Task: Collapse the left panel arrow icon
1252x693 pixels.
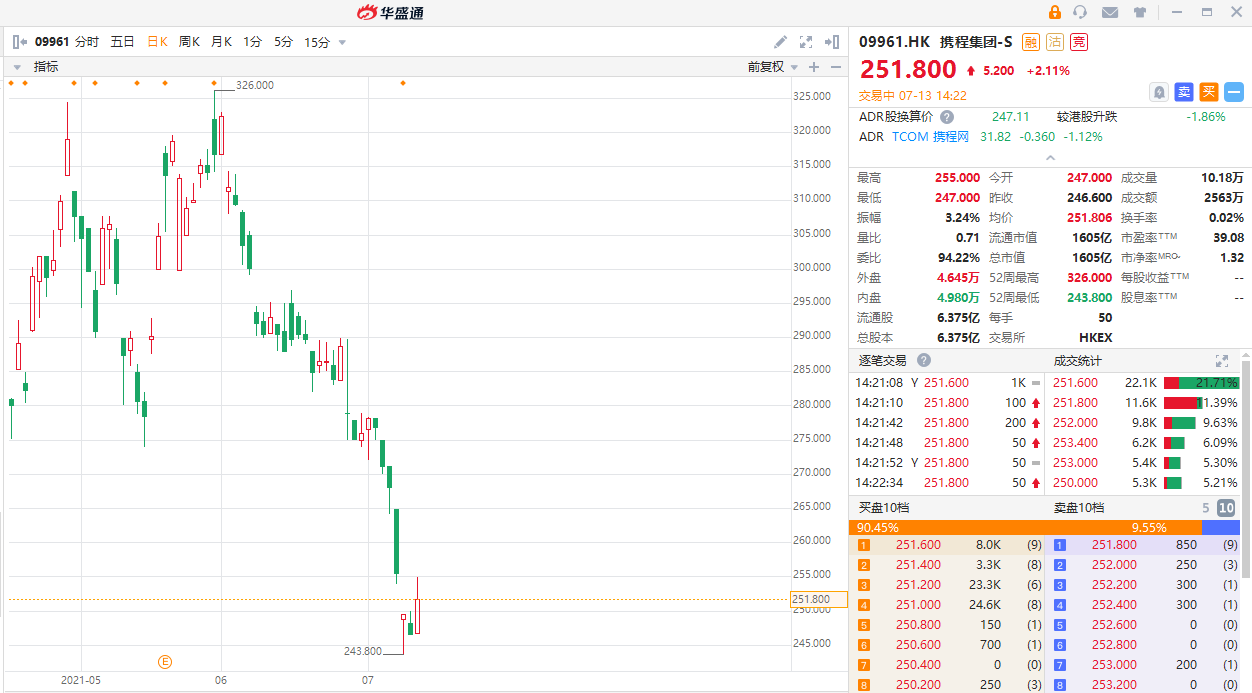Action: tap(19, 42)
